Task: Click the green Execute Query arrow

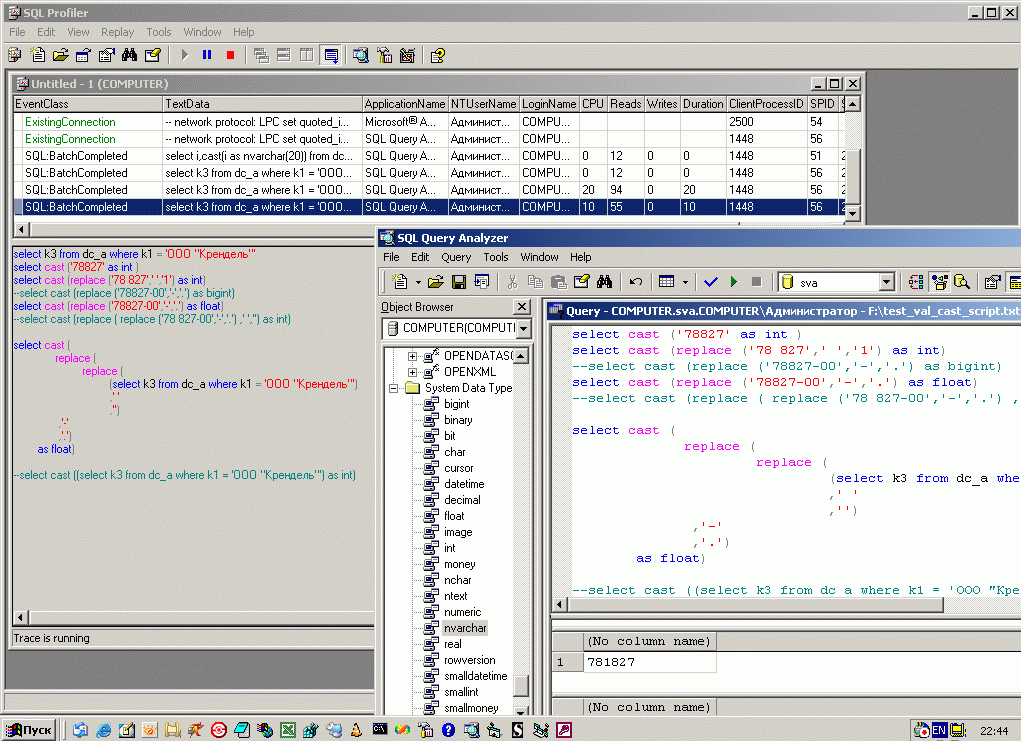Action: (x=734, y=282)
